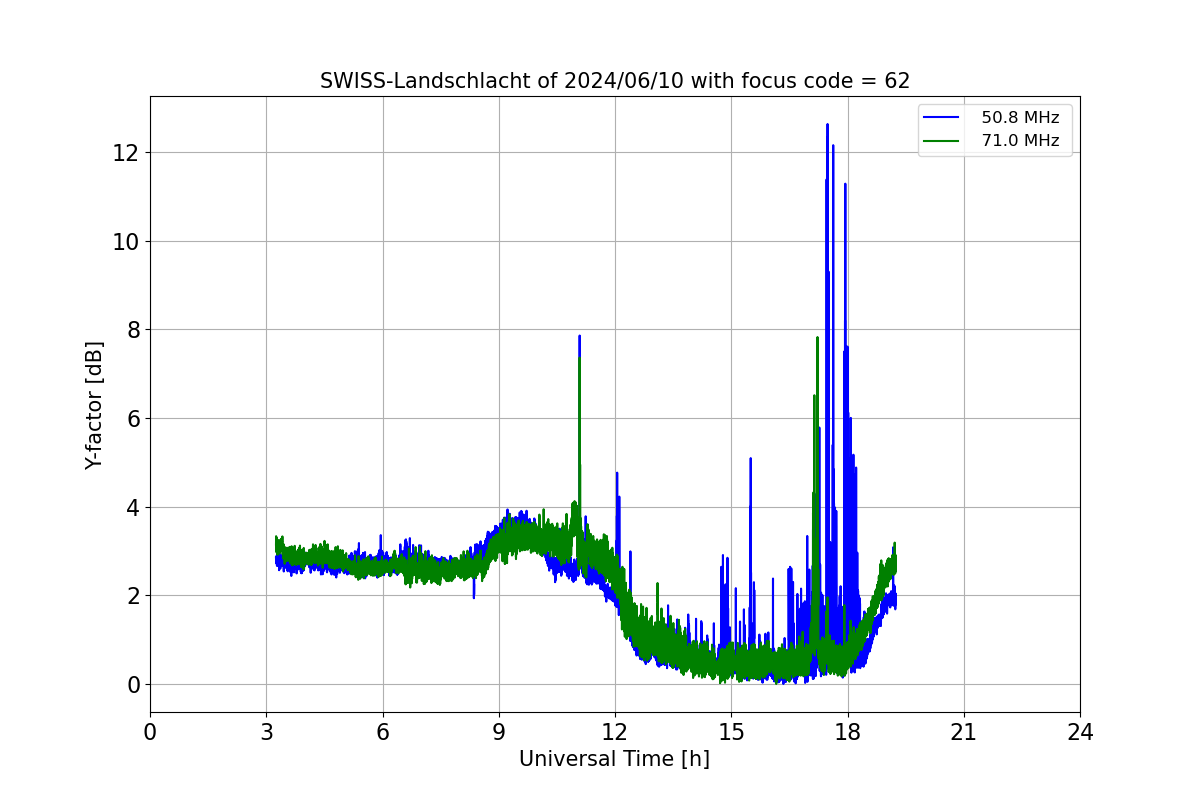Click y-axis tick label 2
This screenshot has width=1200, height=800.
(132, 596)
